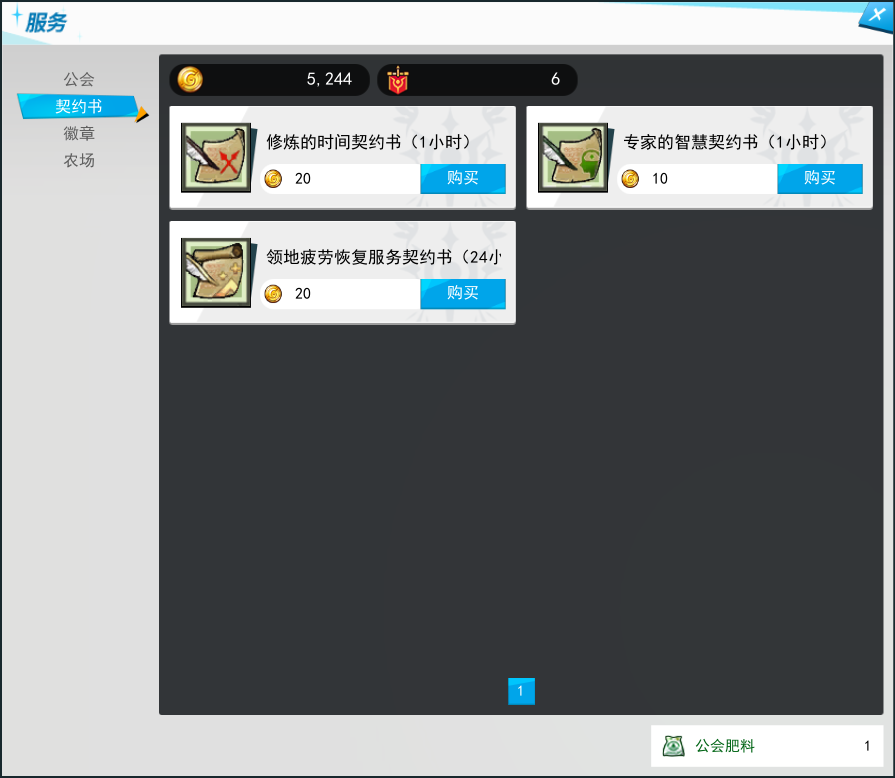Select the 契约书 sidebar tab
Image resolution: width=895 pixels, height=778 pixels.
click(x=78, y=107)
